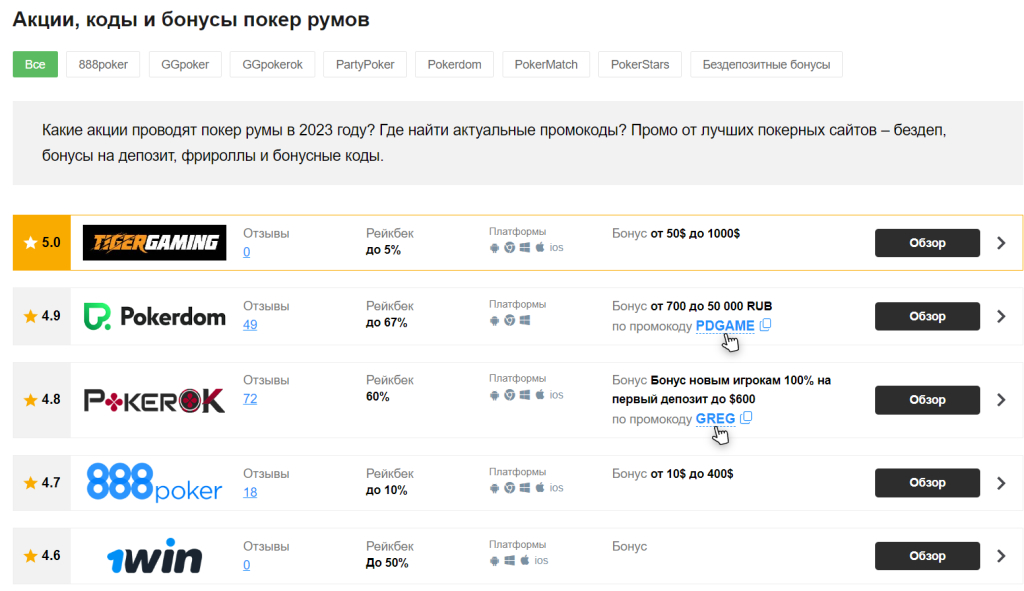Click the Android icon in the 888poker row

pyautogui.click(x=494, y=488)
